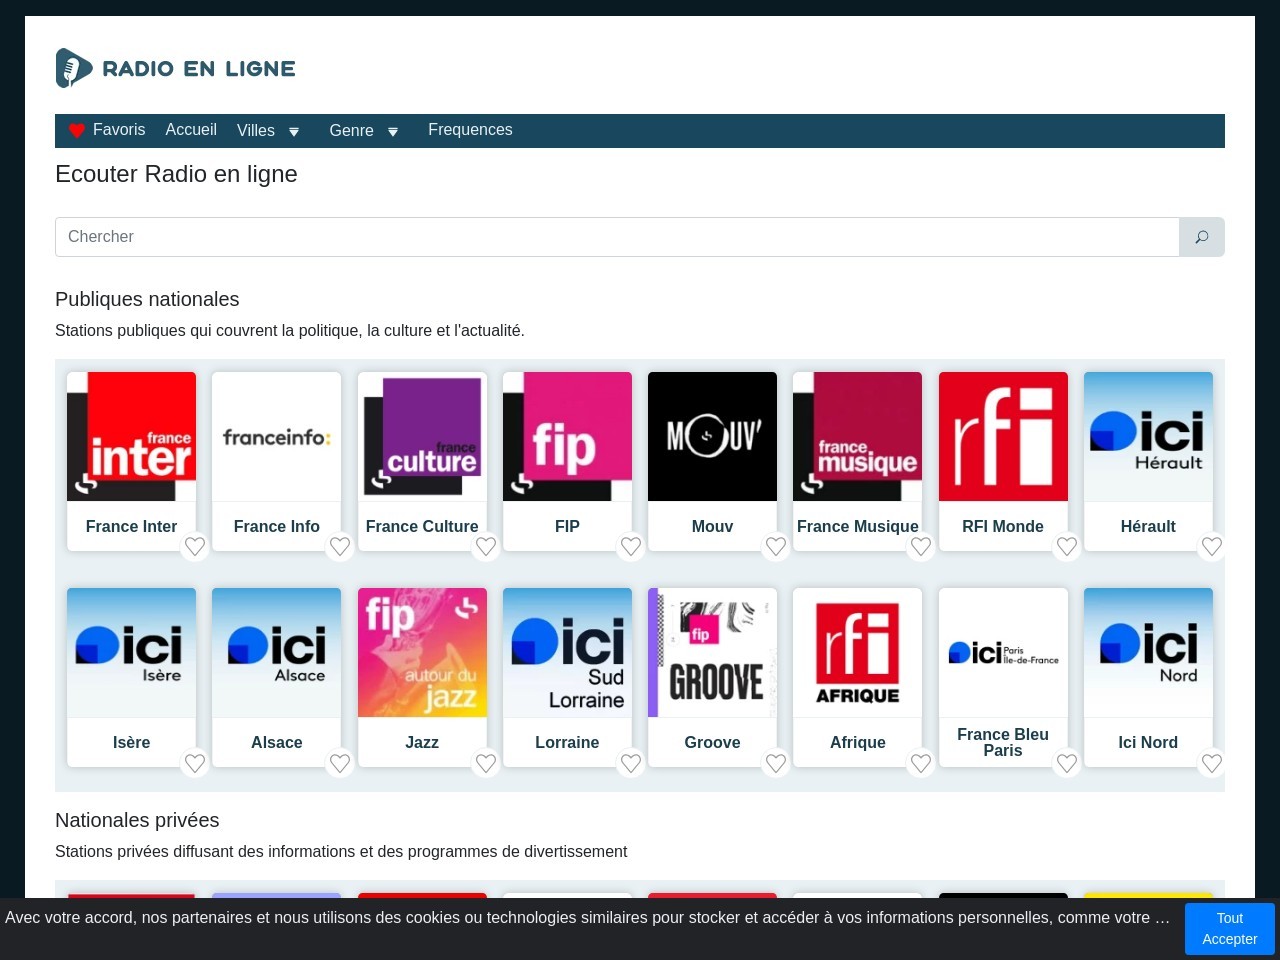1280x960 pixels.
Task: Open the France Musique title link
Action: click(x=858, y=526)
